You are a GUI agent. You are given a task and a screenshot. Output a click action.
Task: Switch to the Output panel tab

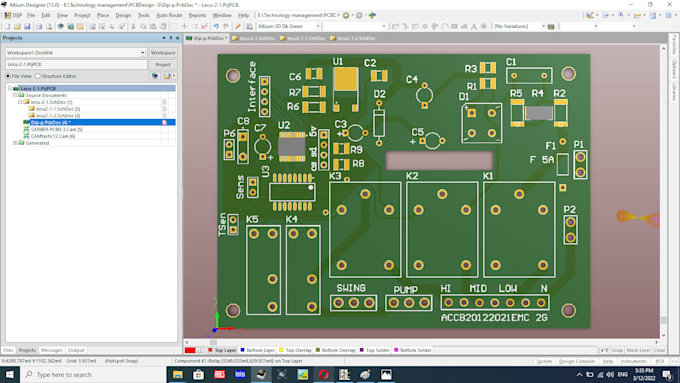click(76, 350)
